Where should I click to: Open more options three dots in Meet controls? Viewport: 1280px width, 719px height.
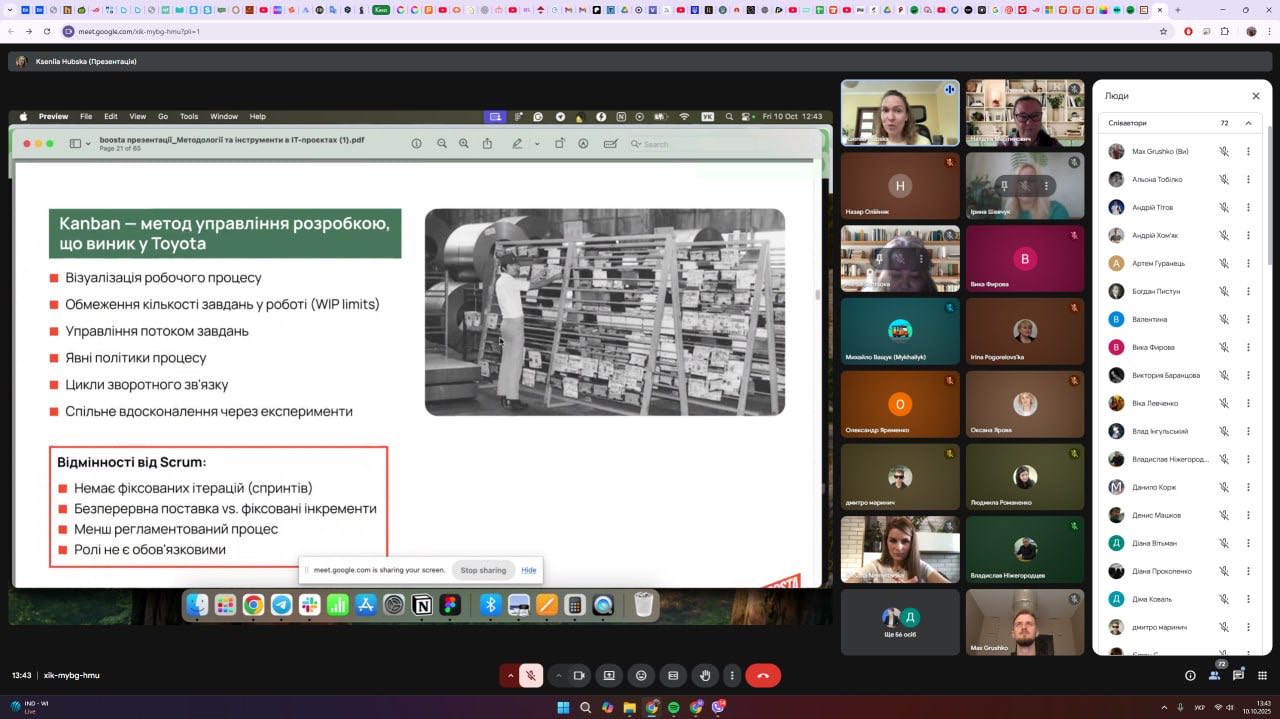coord(733,675)
